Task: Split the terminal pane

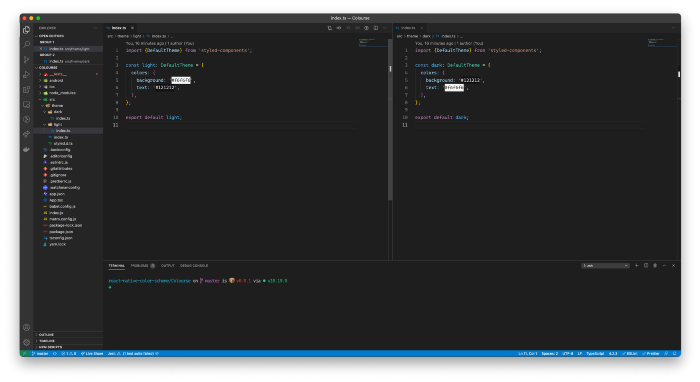Action: (646, 266)
